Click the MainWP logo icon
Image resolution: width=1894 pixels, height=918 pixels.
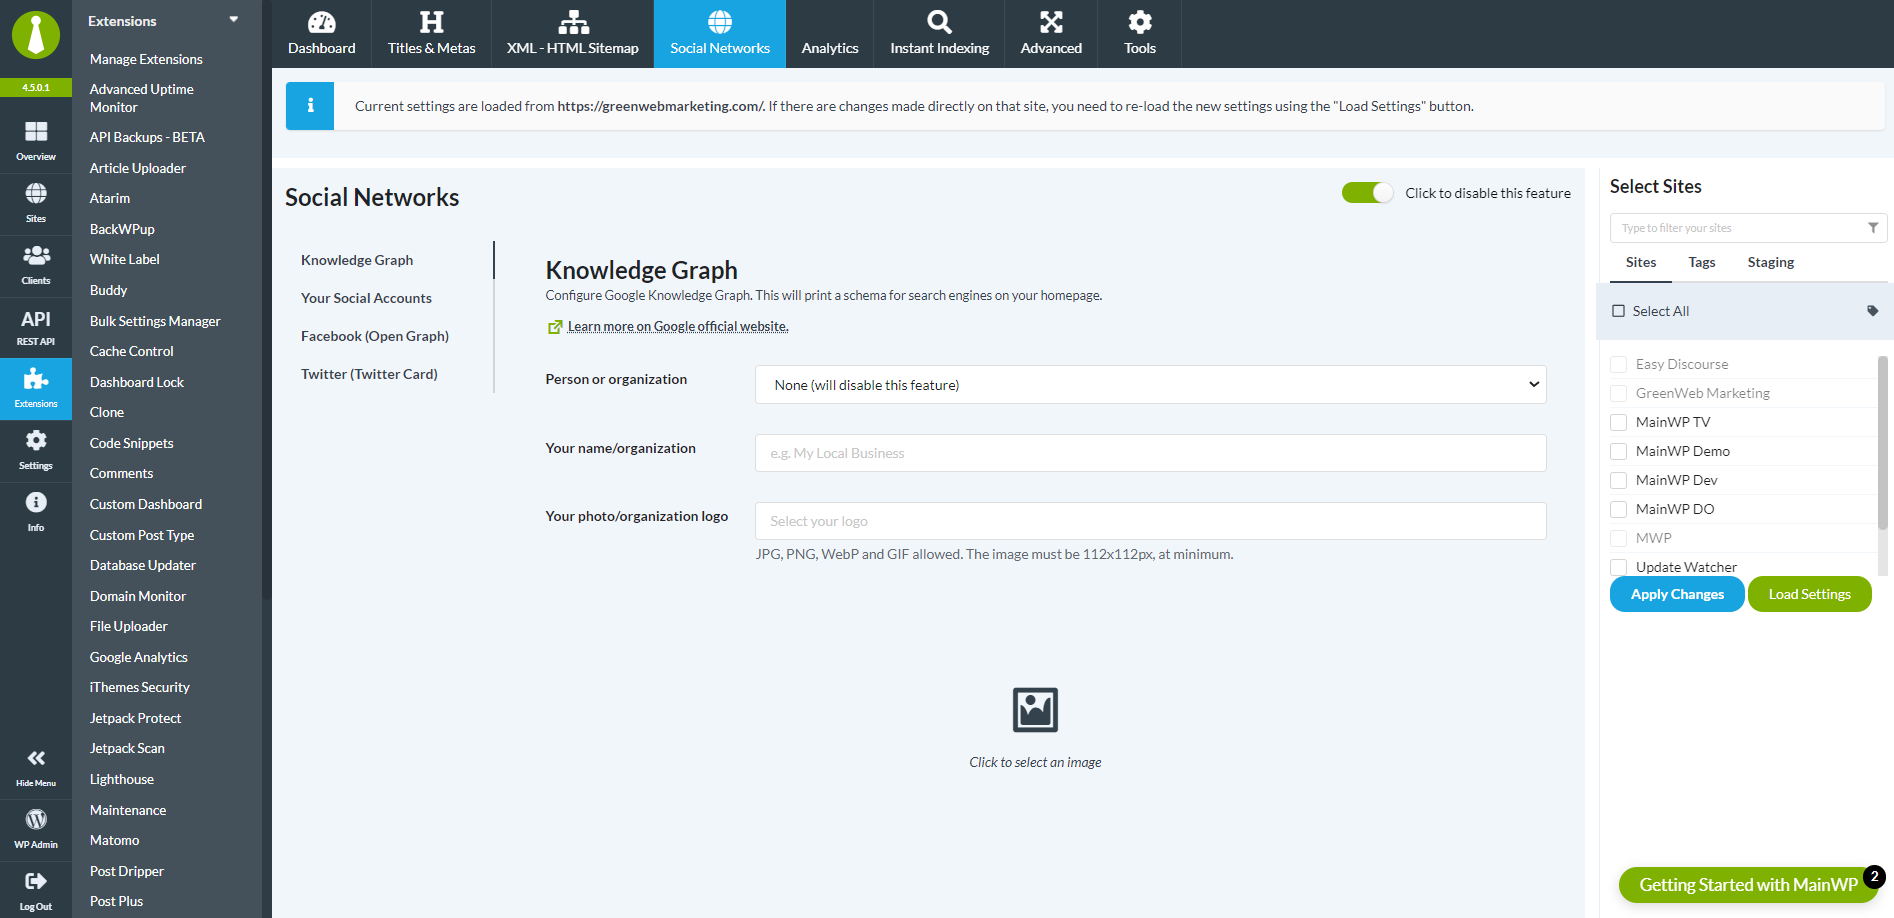pyautogui.click(x=36, y=35)
